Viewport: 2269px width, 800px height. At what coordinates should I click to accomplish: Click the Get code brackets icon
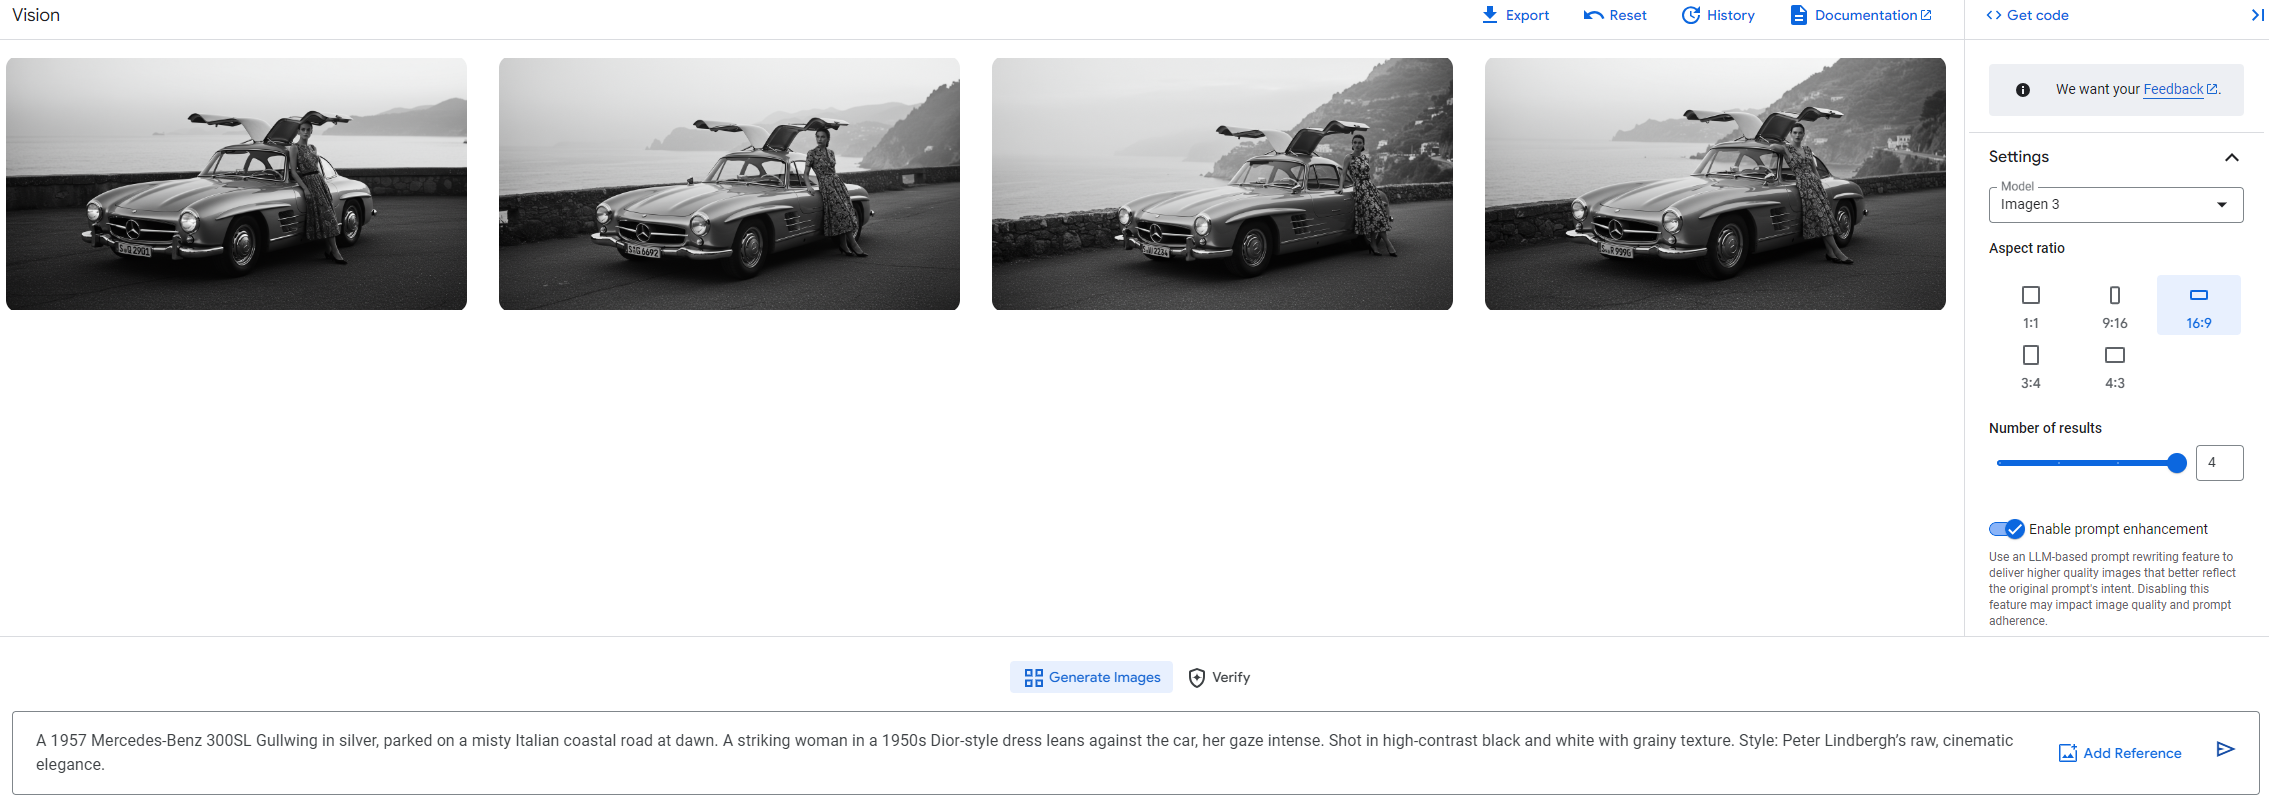pos(1994,15)
